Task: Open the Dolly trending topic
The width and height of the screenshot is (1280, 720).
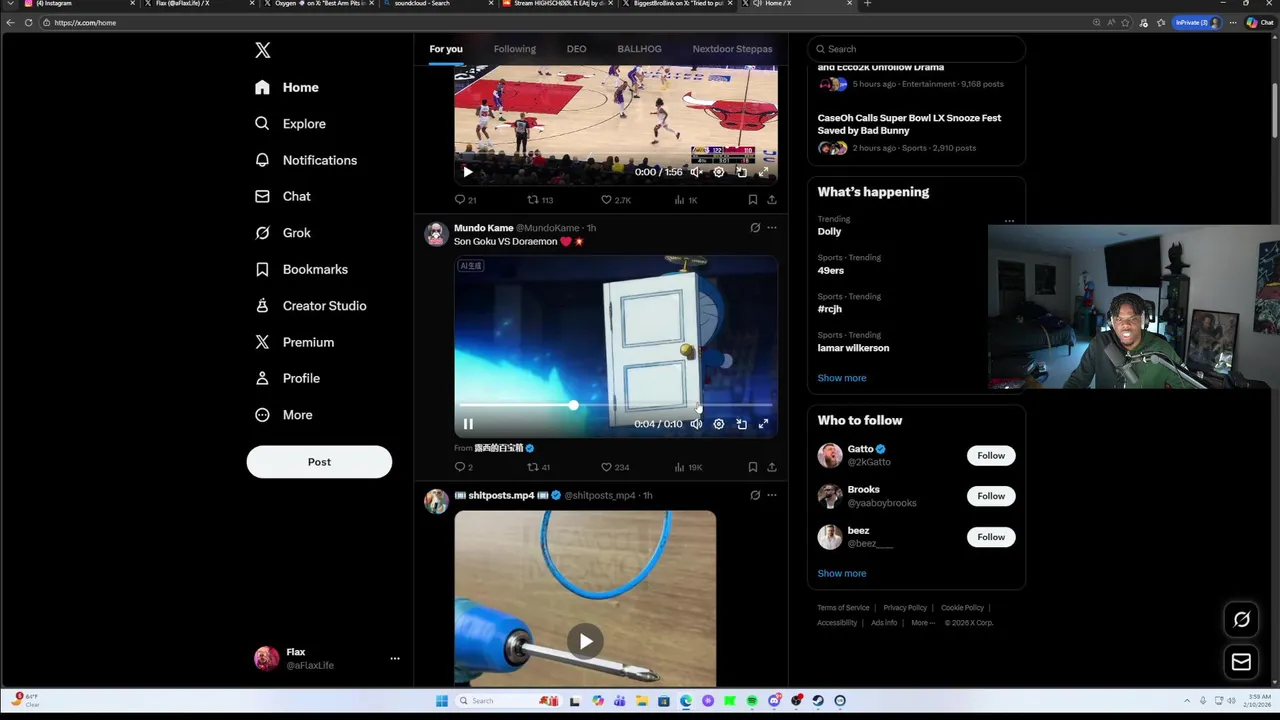Action: click(829, 231)
